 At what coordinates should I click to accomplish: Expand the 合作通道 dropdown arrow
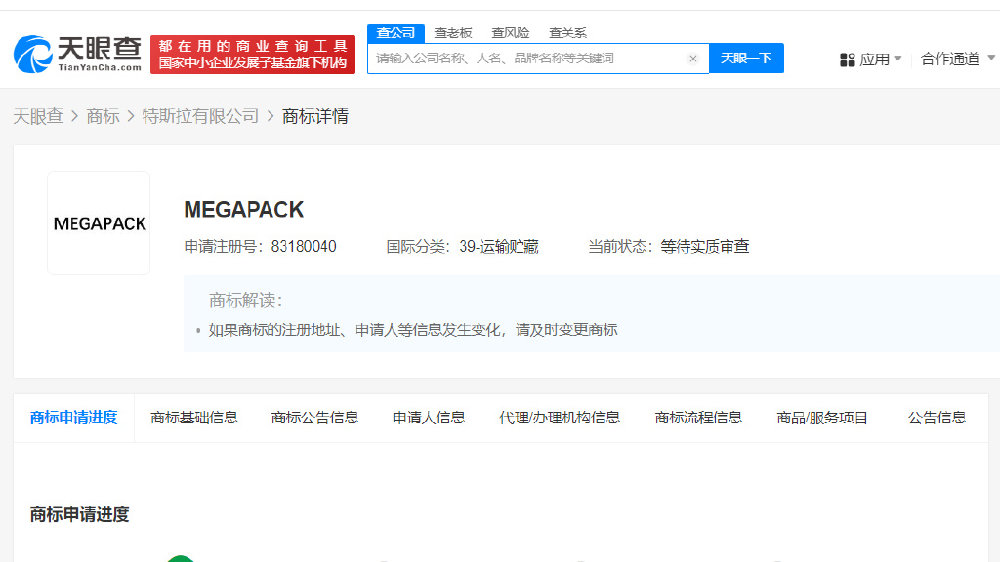pos(991,58)
